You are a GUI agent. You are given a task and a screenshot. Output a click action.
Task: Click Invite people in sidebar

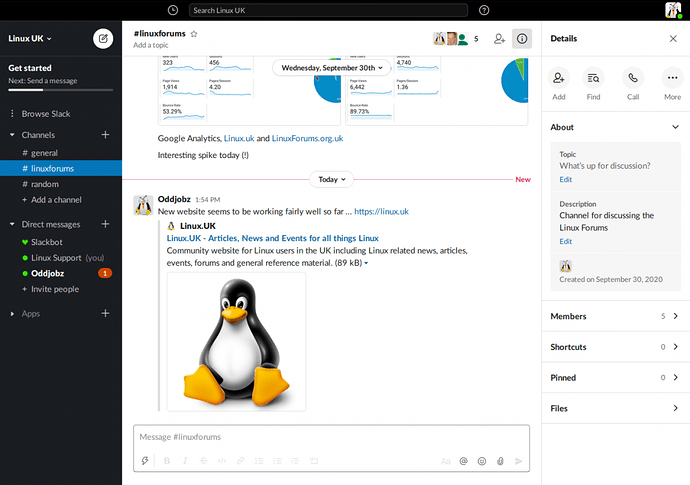pyautogui.click(x=55, y=289)
